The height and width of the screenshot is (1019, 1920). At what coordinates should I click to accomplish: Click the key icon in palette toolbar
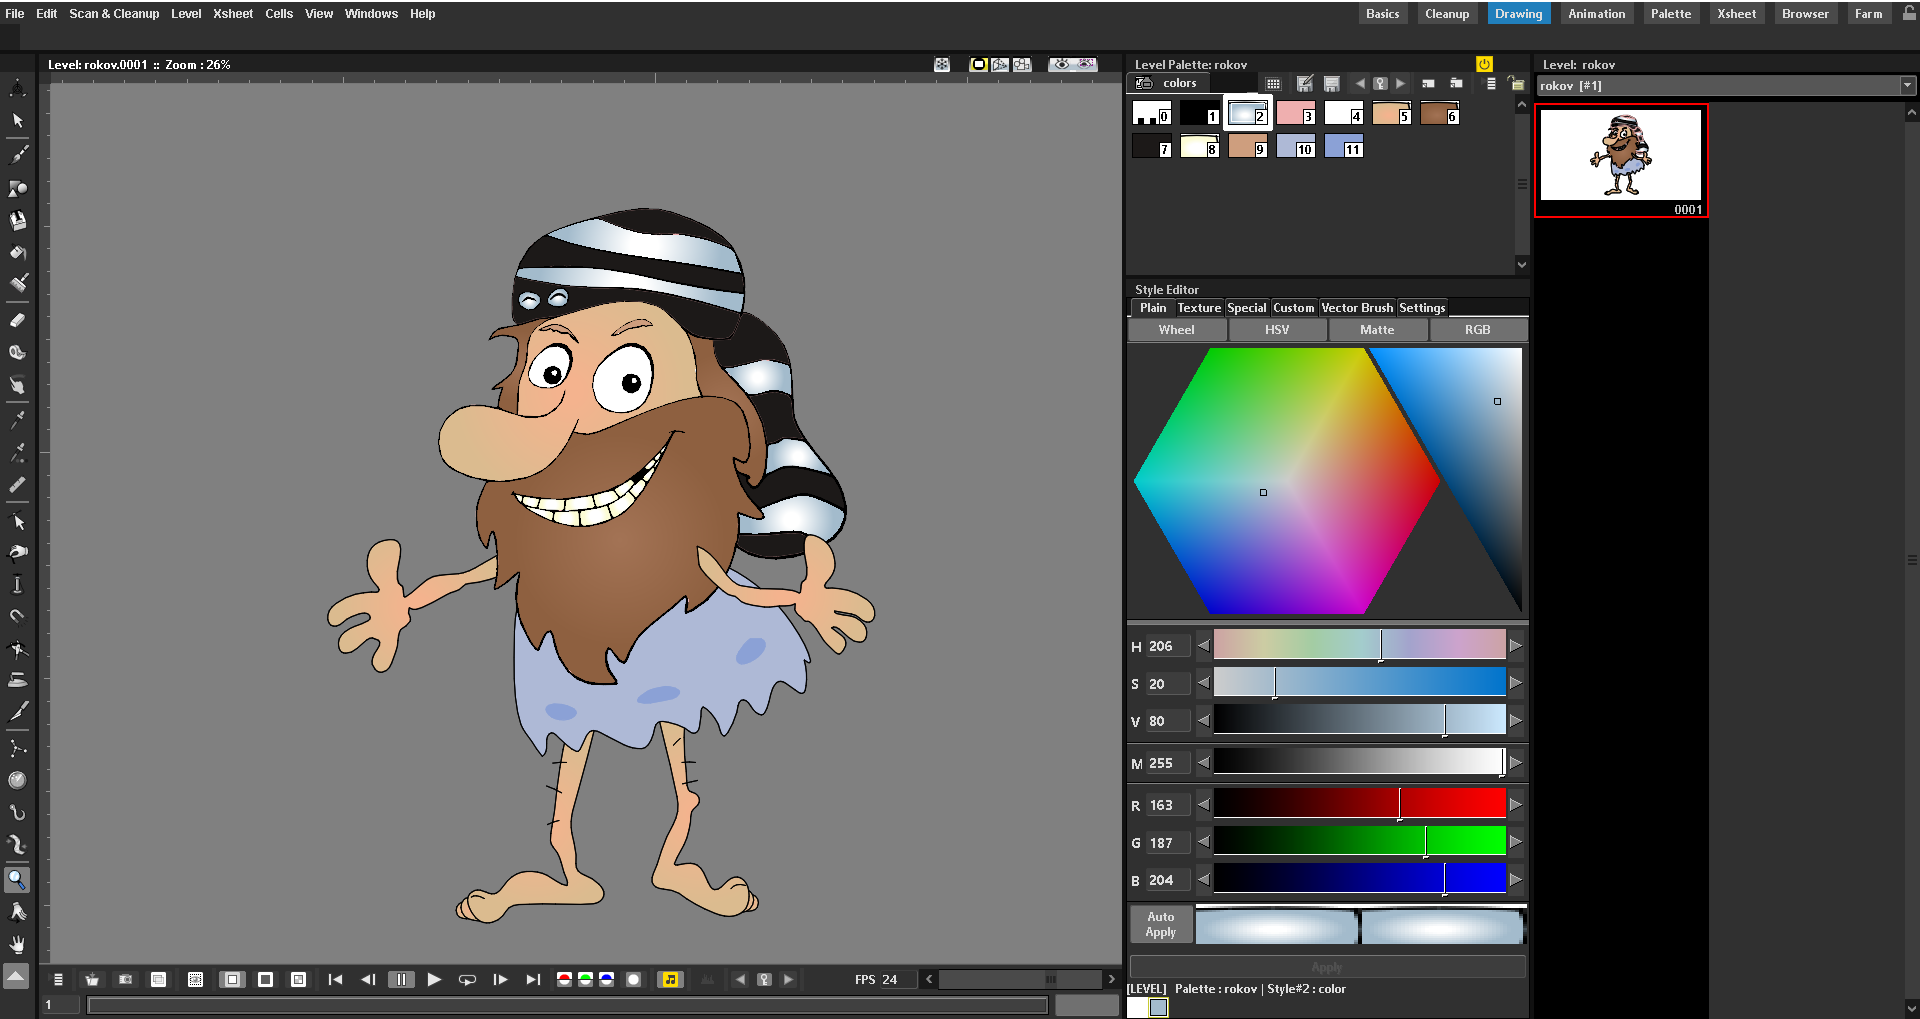1381,84
